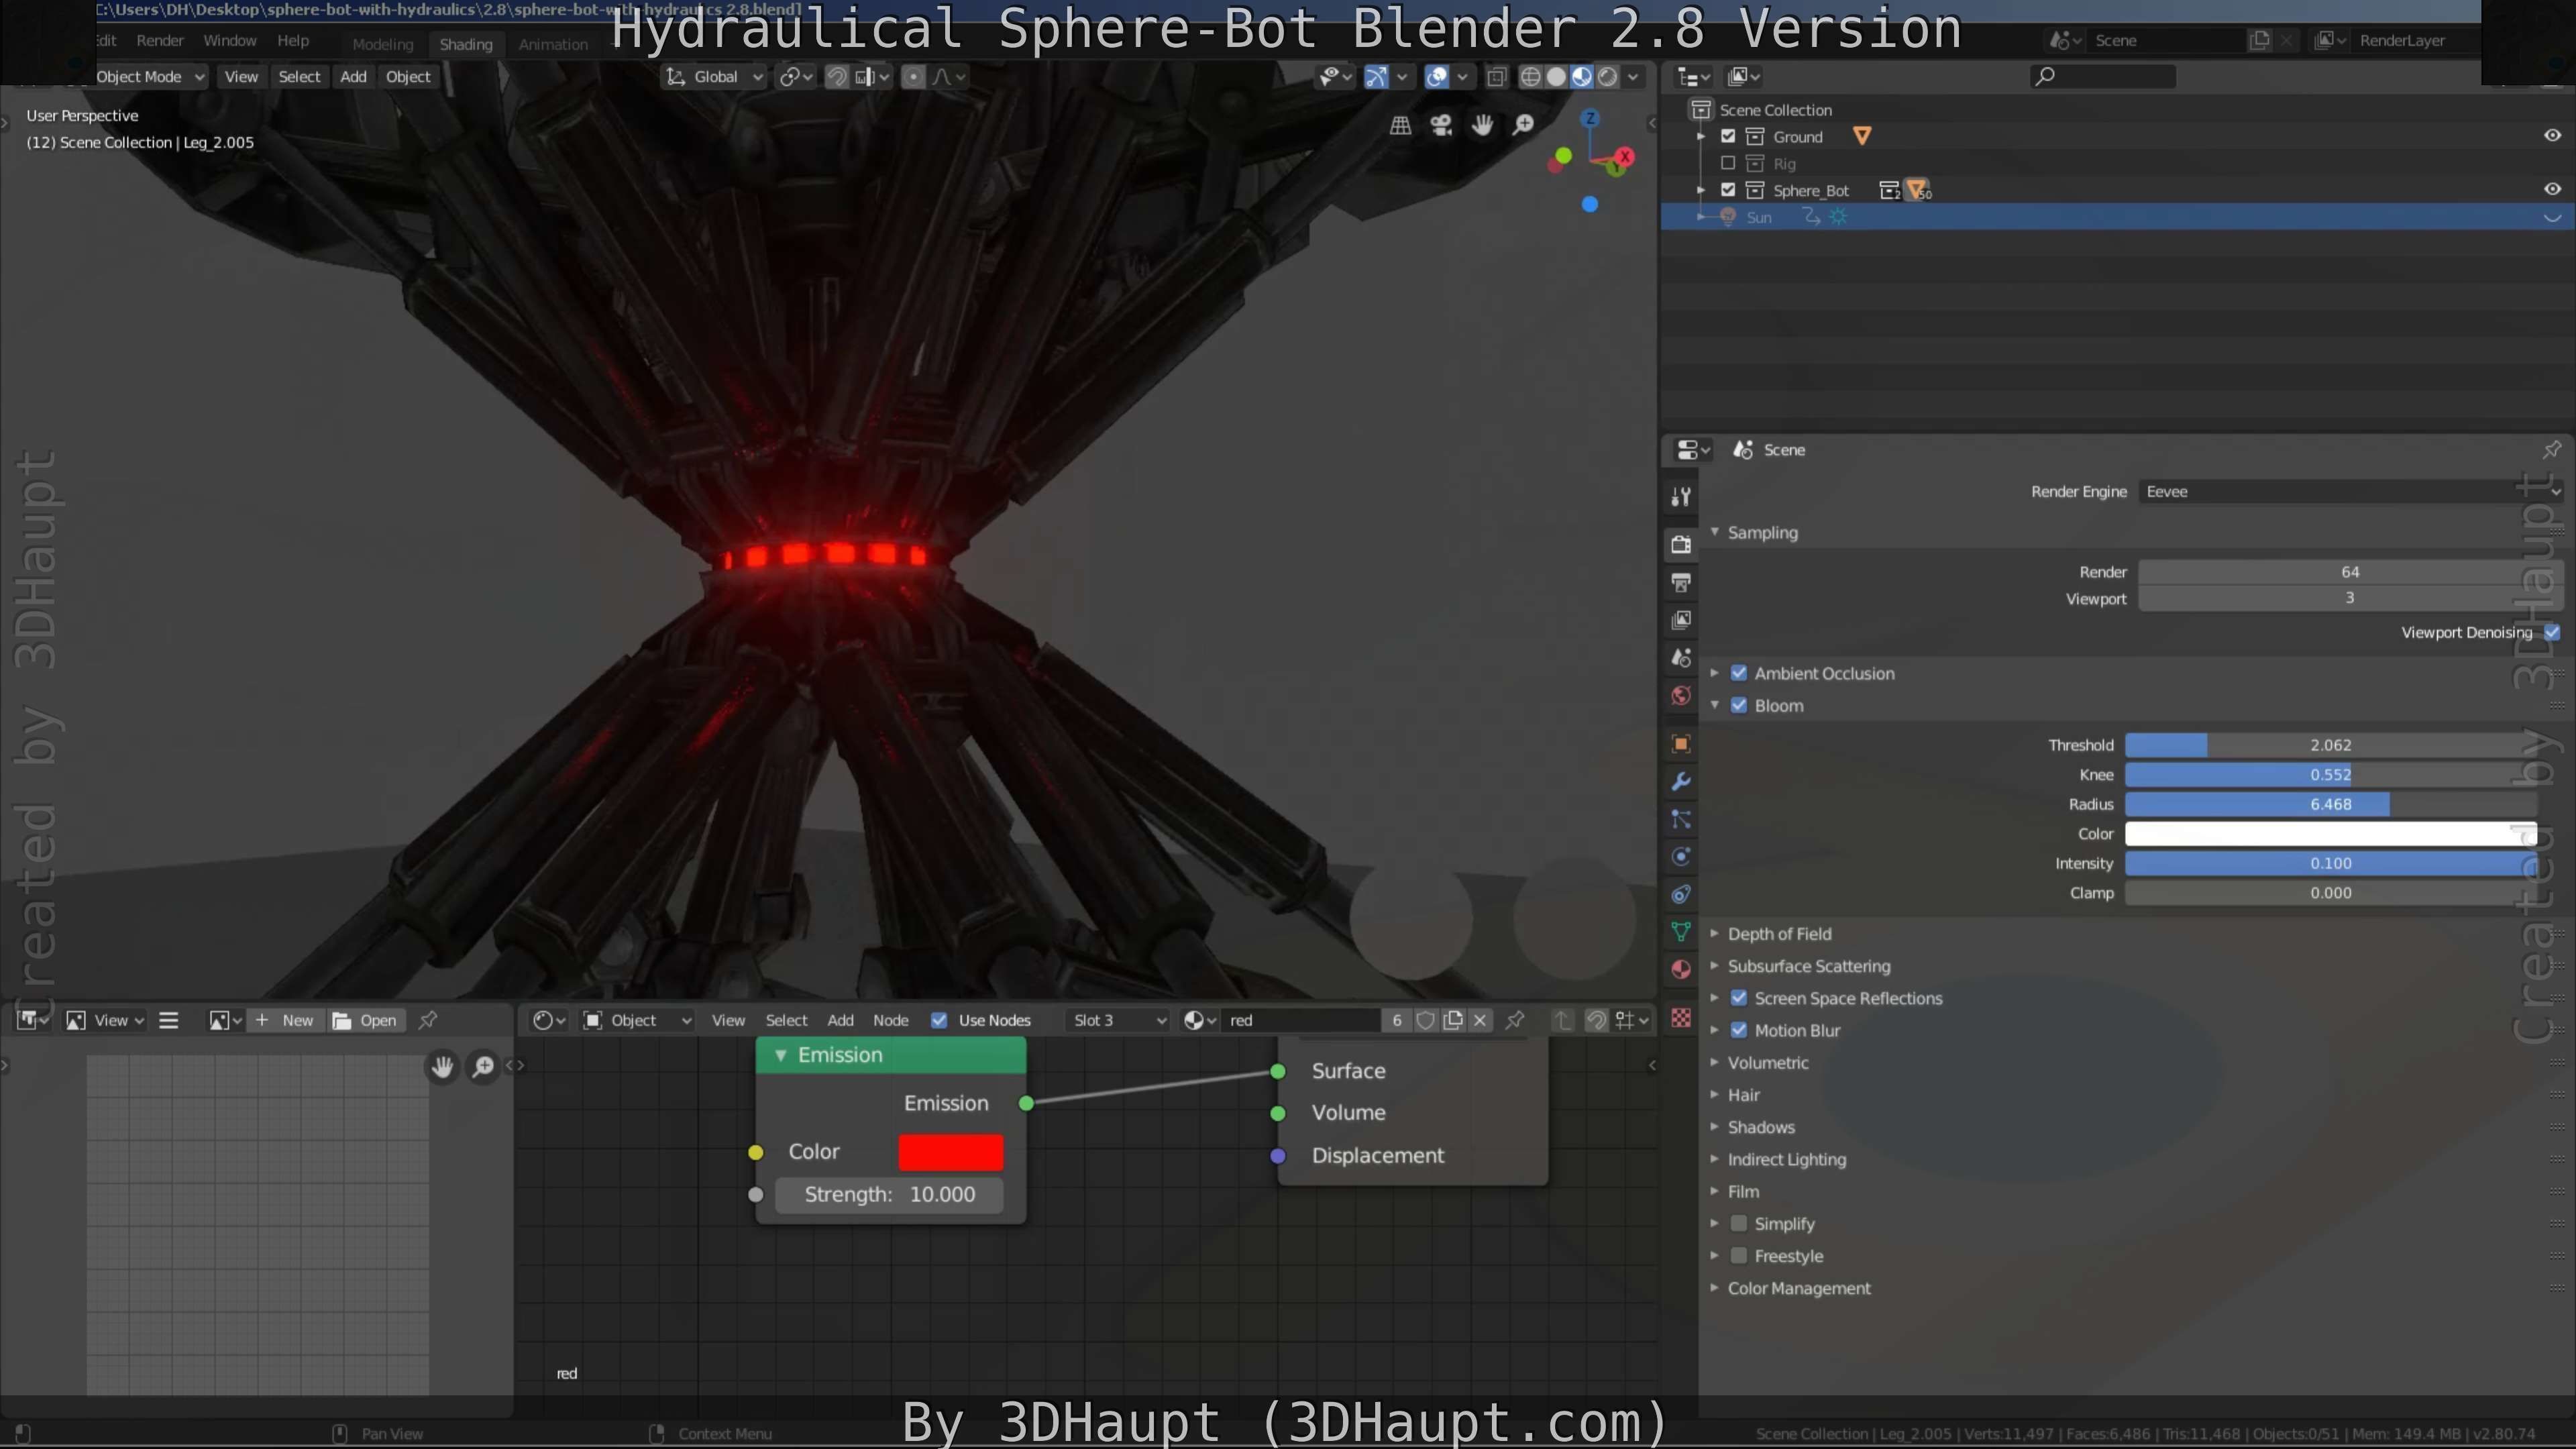Expand the Subsurface Scattering panel

[1808, 966]
